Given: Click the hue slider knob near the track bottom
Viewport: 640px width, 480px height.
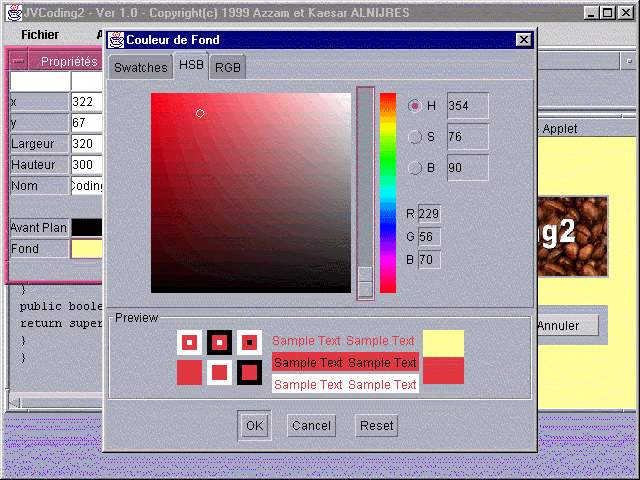Looking at the screenshot, I should (365, 282).
